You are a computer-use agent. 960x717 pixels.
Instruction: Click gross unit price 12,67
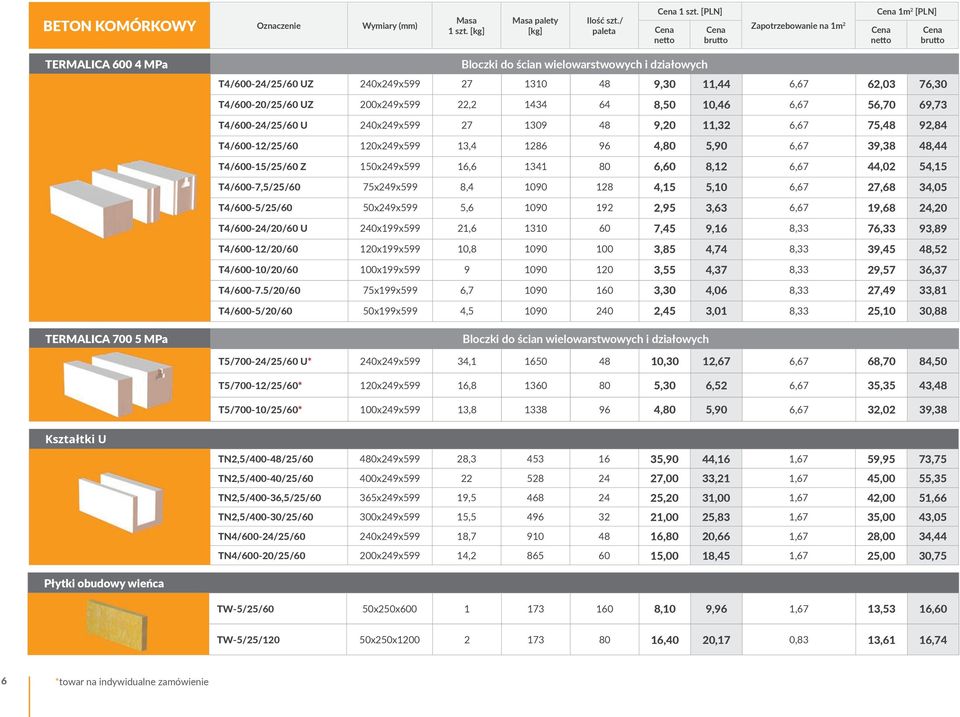click(716, 361)
